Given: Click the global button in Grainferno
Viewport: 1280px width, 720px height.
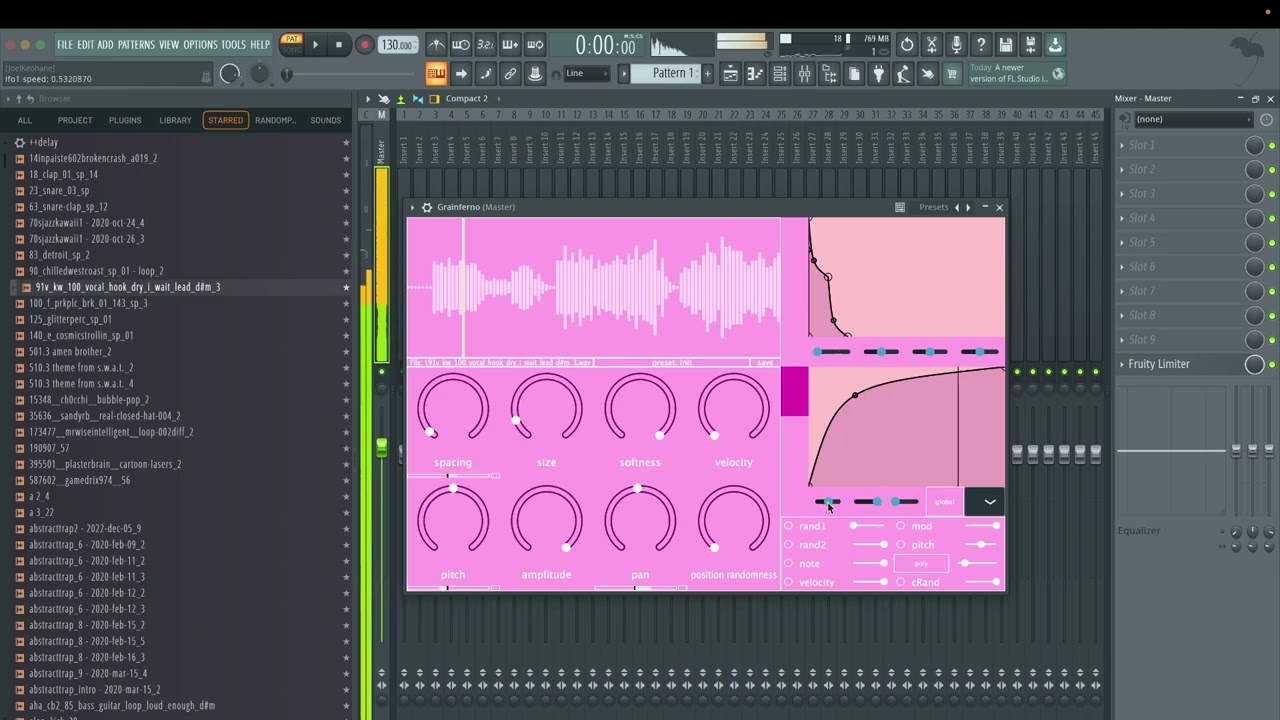Looking at the screenshot, I should tap(944, 502).
